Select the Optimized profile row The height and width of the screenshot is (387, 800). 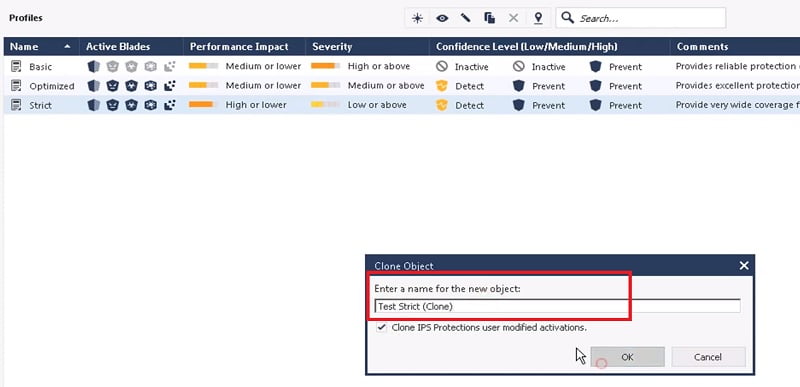[402, 86]
